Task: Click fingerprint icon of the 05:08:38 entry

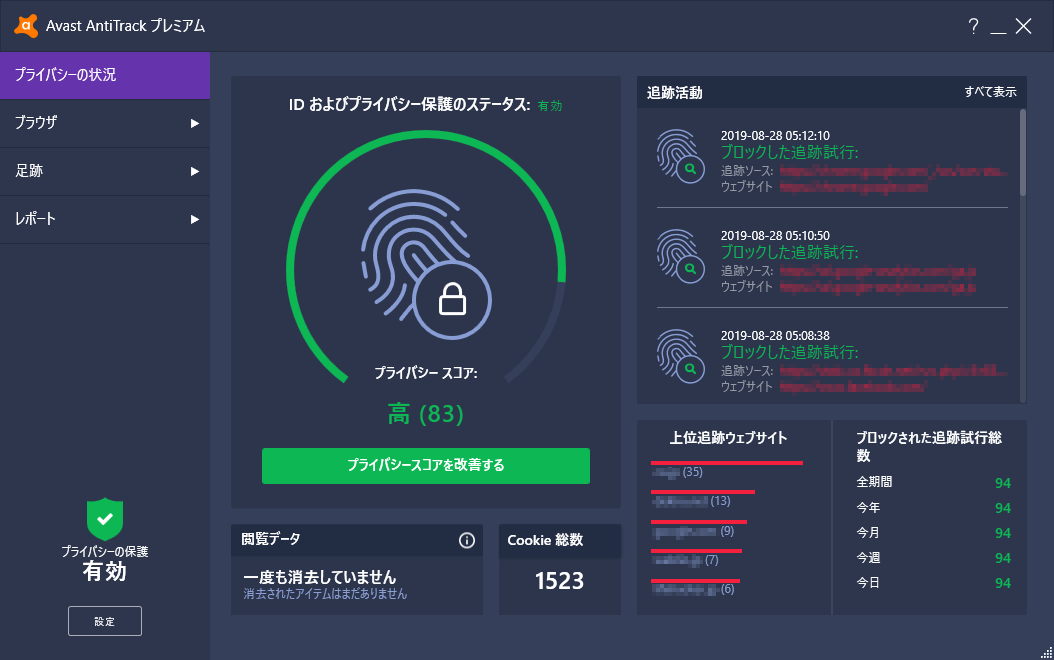Action: click(681, 358)
